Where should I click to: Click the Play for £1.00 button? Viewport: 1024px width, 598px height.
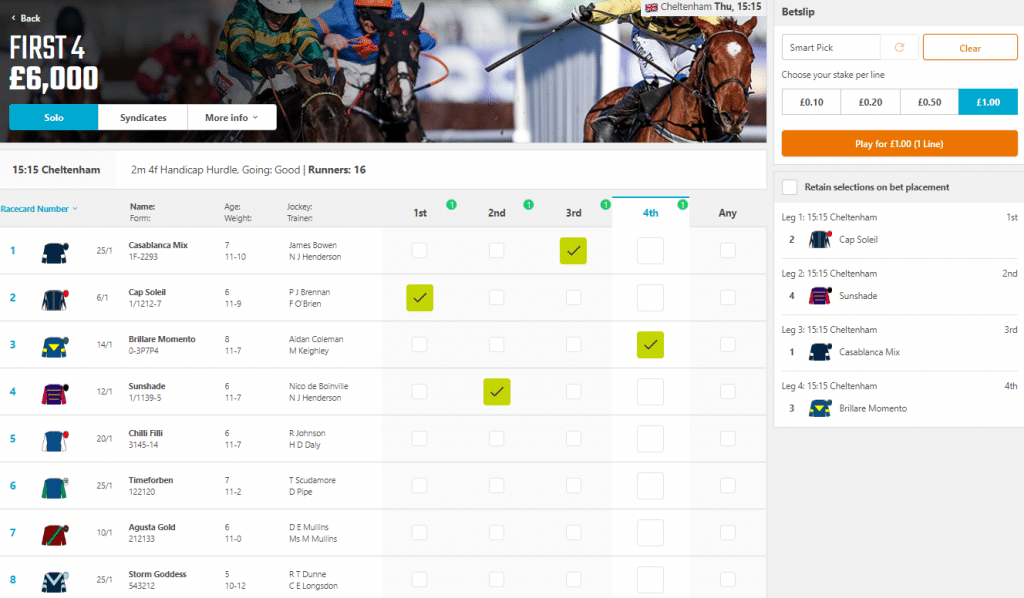pyautogui.click(x=897, y=143)
